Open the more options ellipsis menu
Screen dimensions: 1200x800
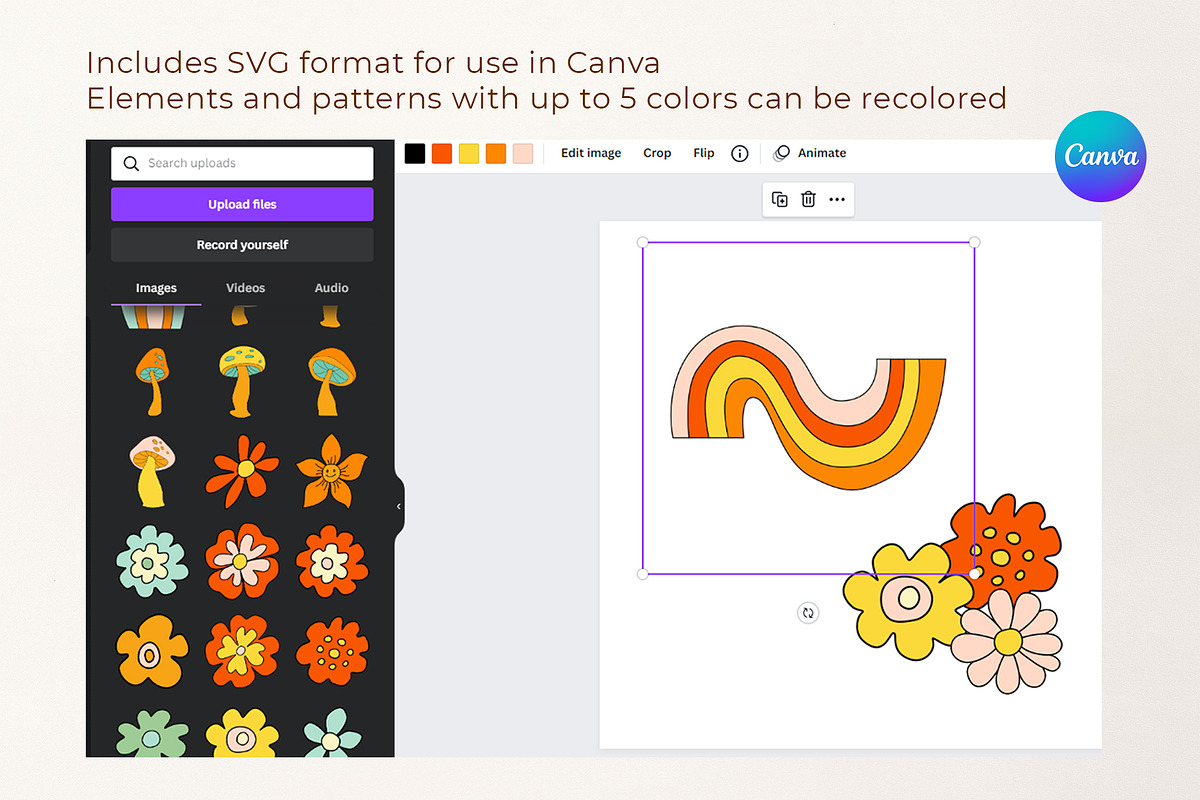click(x=837, y=199)
